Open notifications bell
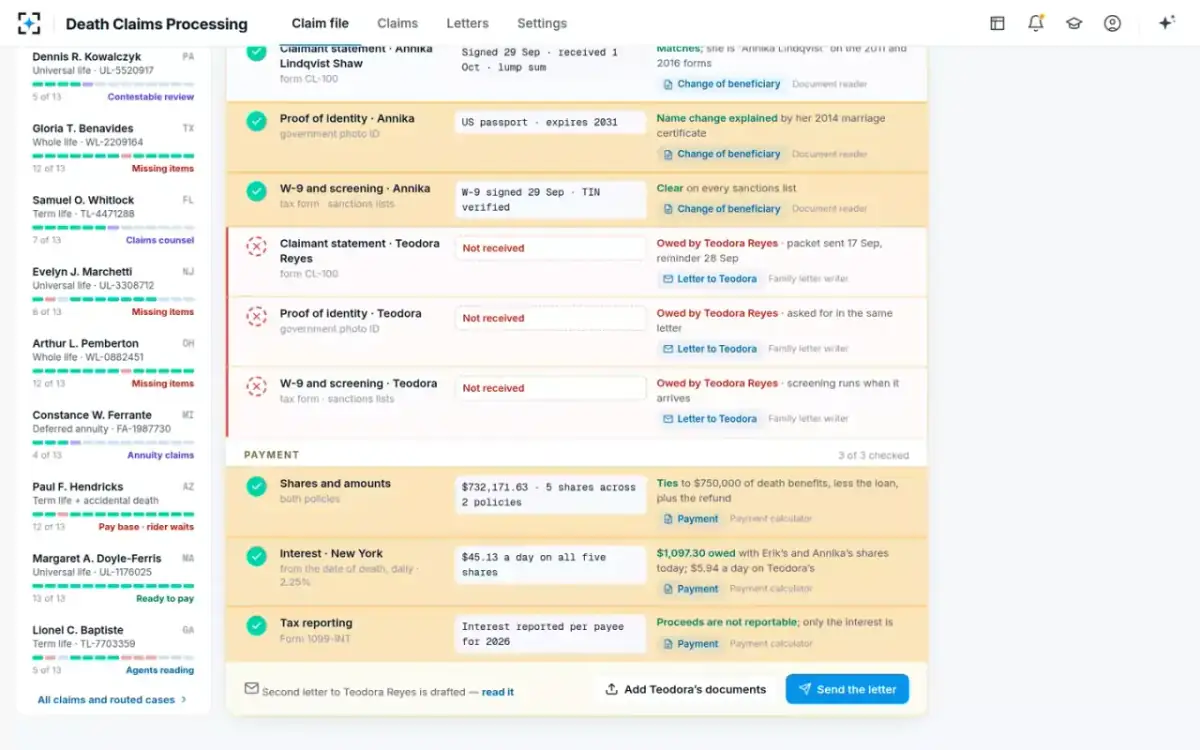Viewport: 1200px width, 750px height. click(x=1036, y=23)
